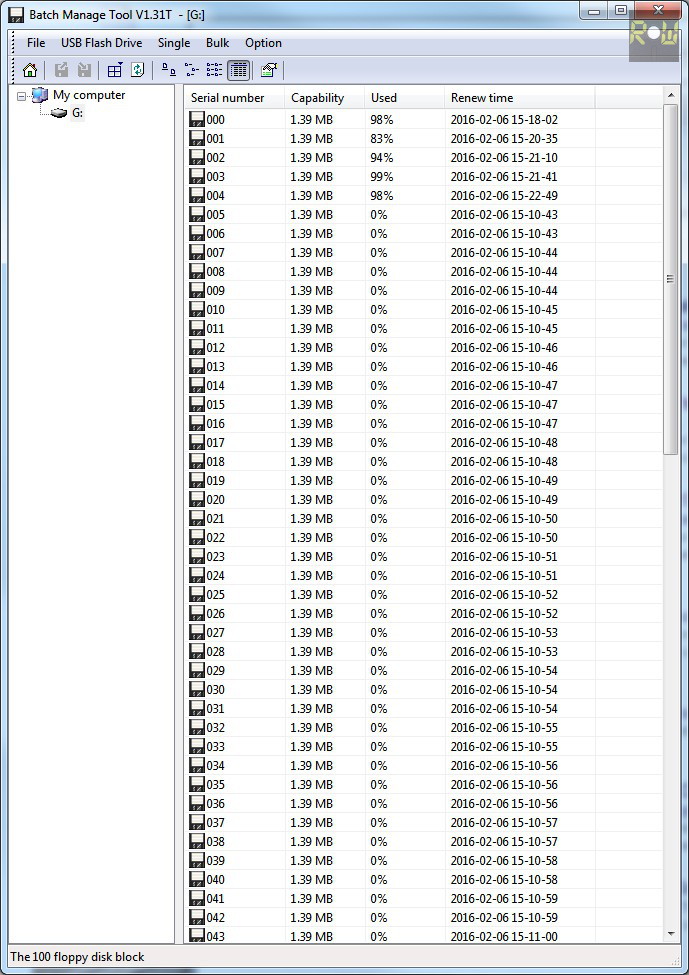Select renew time 2016-02-06 15-22-49
Viewport: 689px width, 975px height.
504,195
